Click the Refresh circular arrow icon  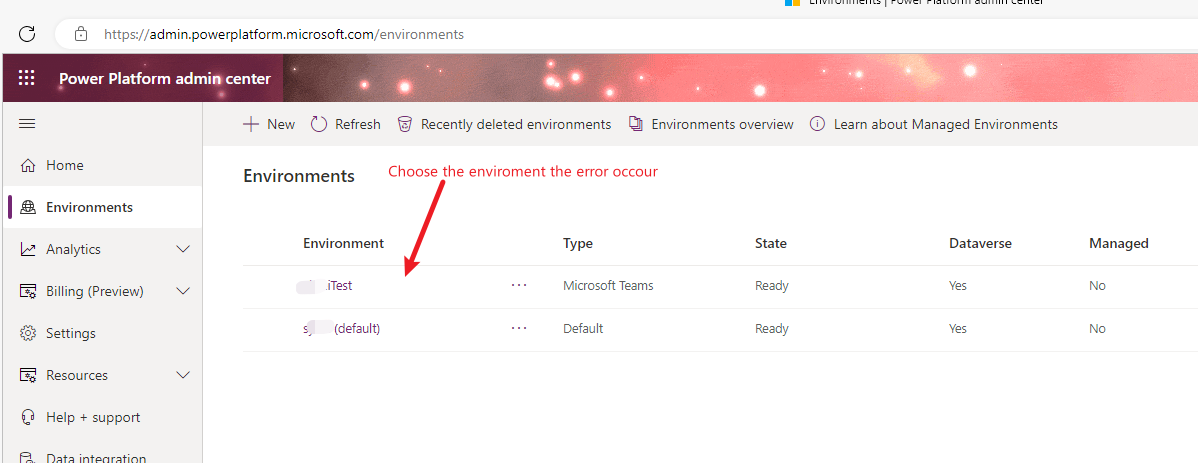(319, 124)
